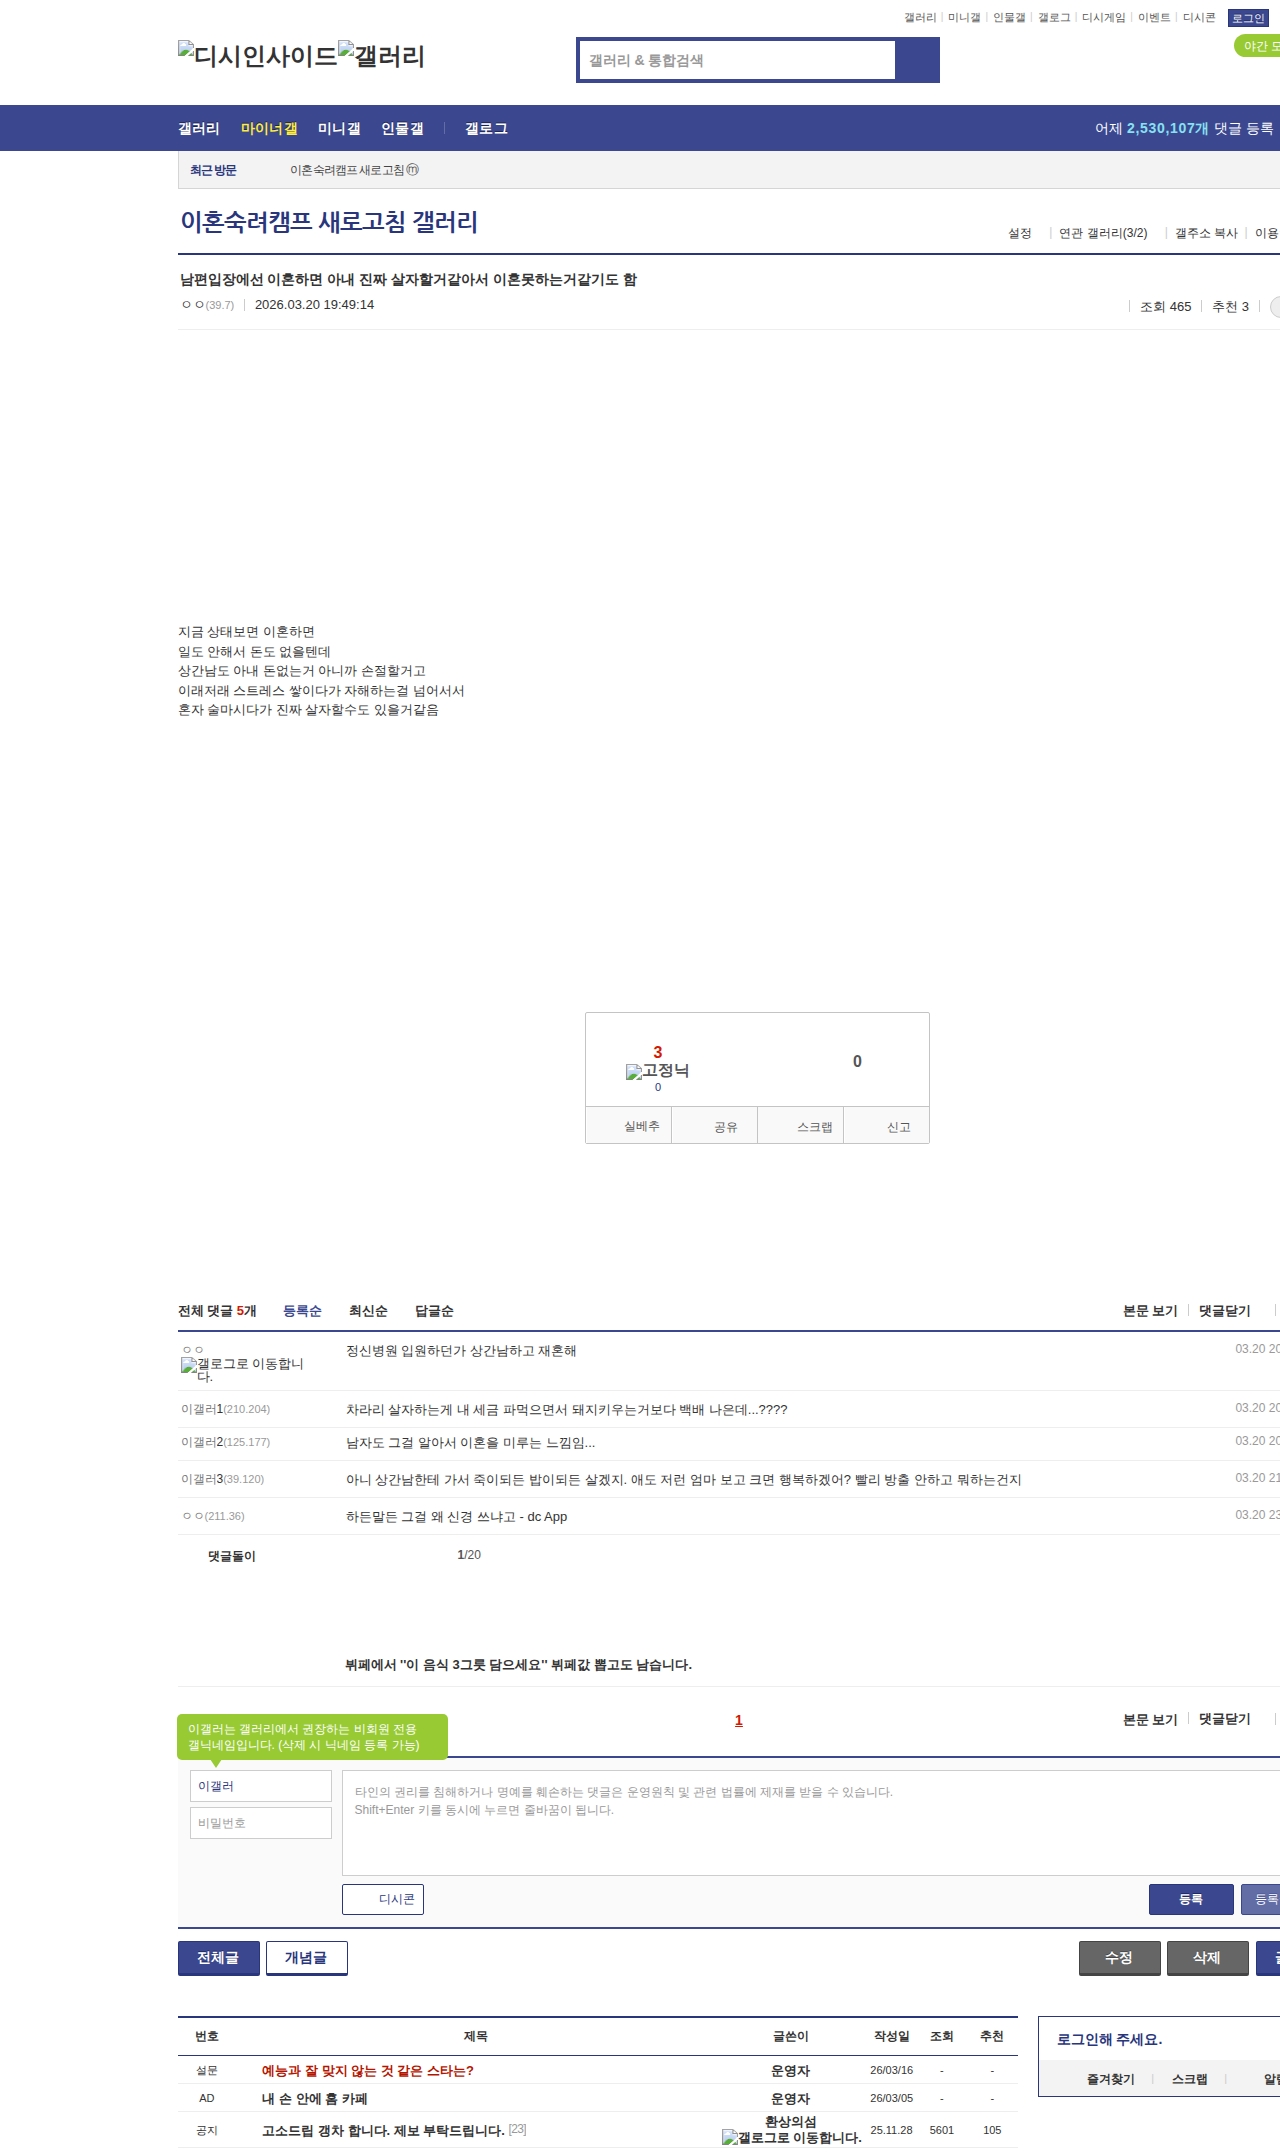
Task: Focus the comment text area
Action: click(811, 1823)
